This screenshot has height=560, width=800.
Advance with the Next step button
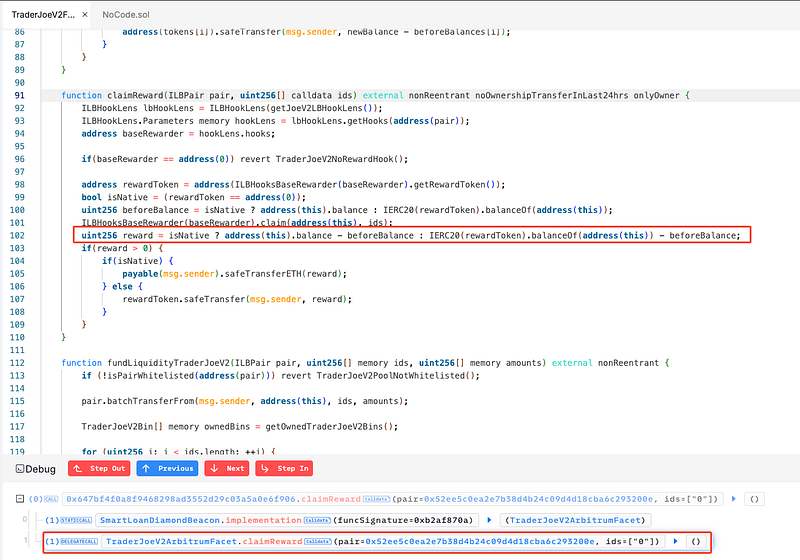227,468
